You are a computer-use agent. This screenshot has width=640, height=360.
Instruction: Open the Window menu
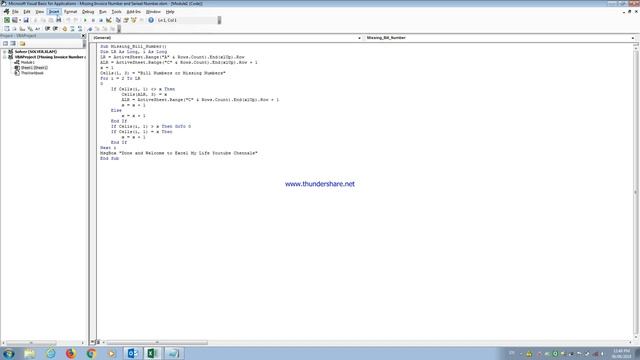click(x=153, y=12)
